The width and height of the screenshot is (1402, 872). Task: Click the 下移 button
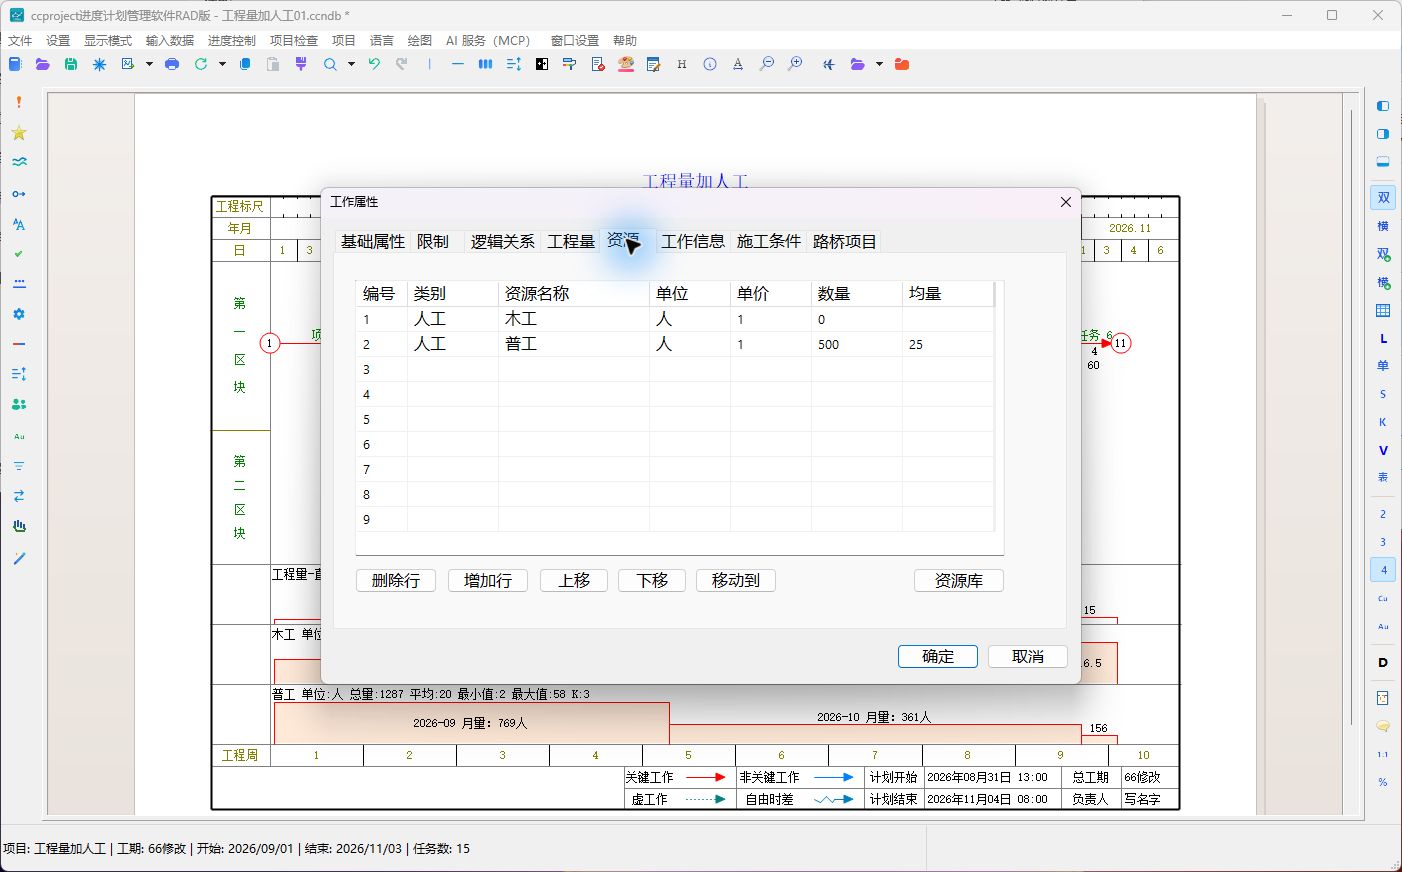coord(652,580)
